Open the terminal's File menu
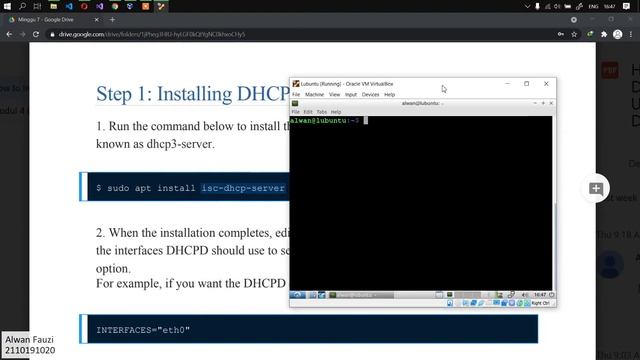Screen dimensions: 640x360 pyautogui.click(x=296, y=112)
